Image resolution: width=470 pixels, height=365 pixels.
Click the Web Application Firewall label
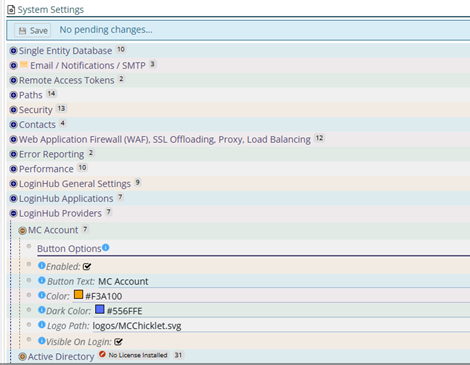(165, 139)
